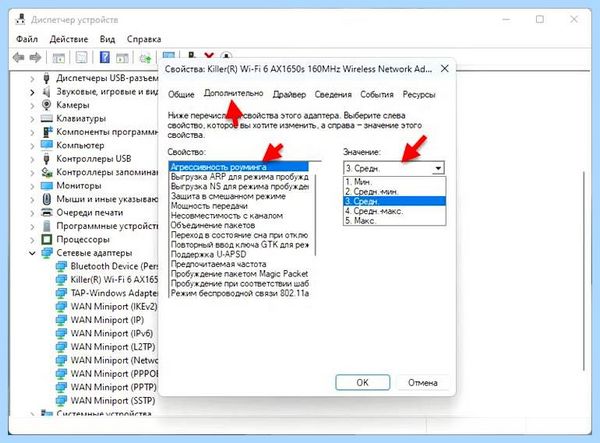Expand the Компьютер tree node

[33, 145]
